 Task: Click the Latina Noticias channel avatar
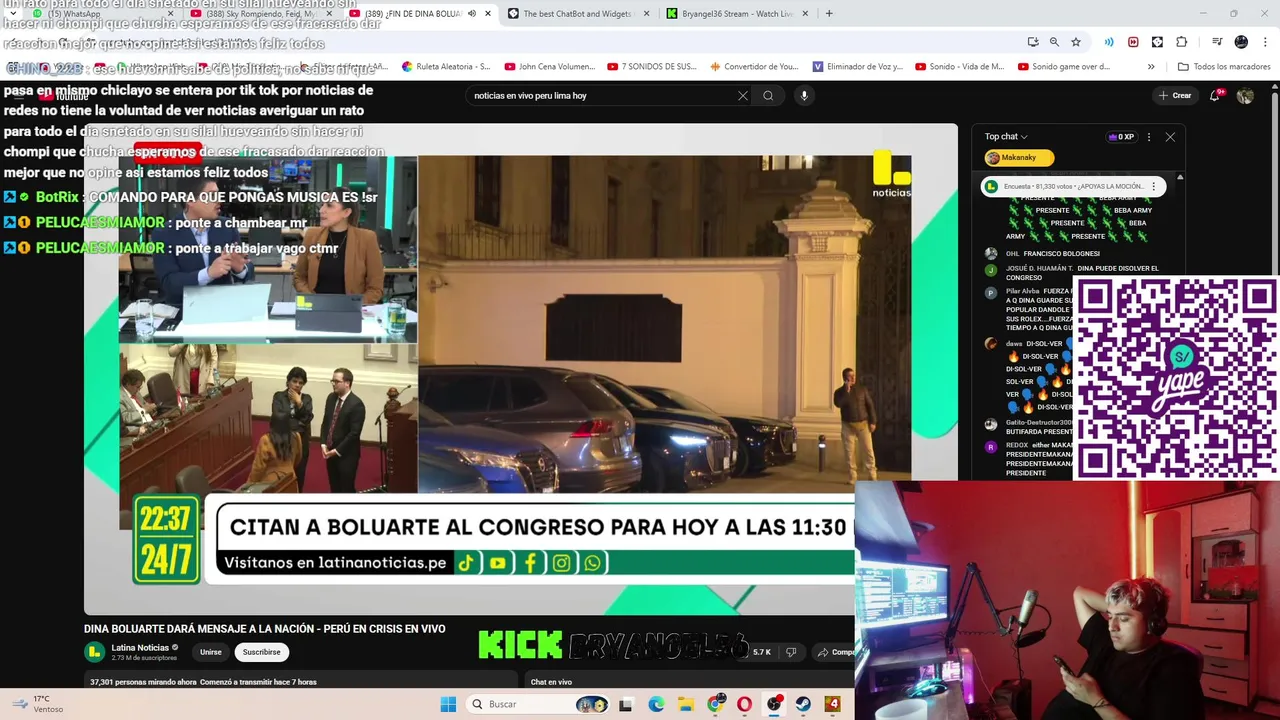[94, 652]
